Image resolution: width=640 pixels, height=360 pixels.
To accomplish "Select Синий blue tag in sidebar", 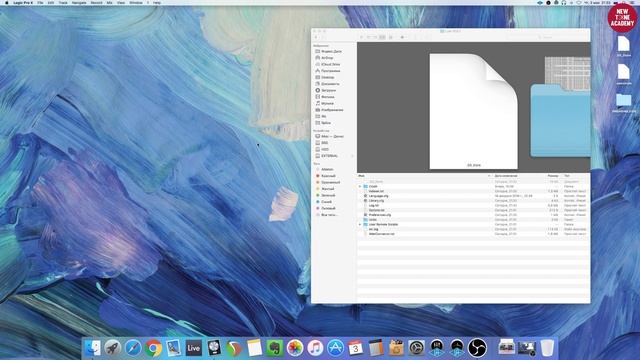I will point(324,202).
